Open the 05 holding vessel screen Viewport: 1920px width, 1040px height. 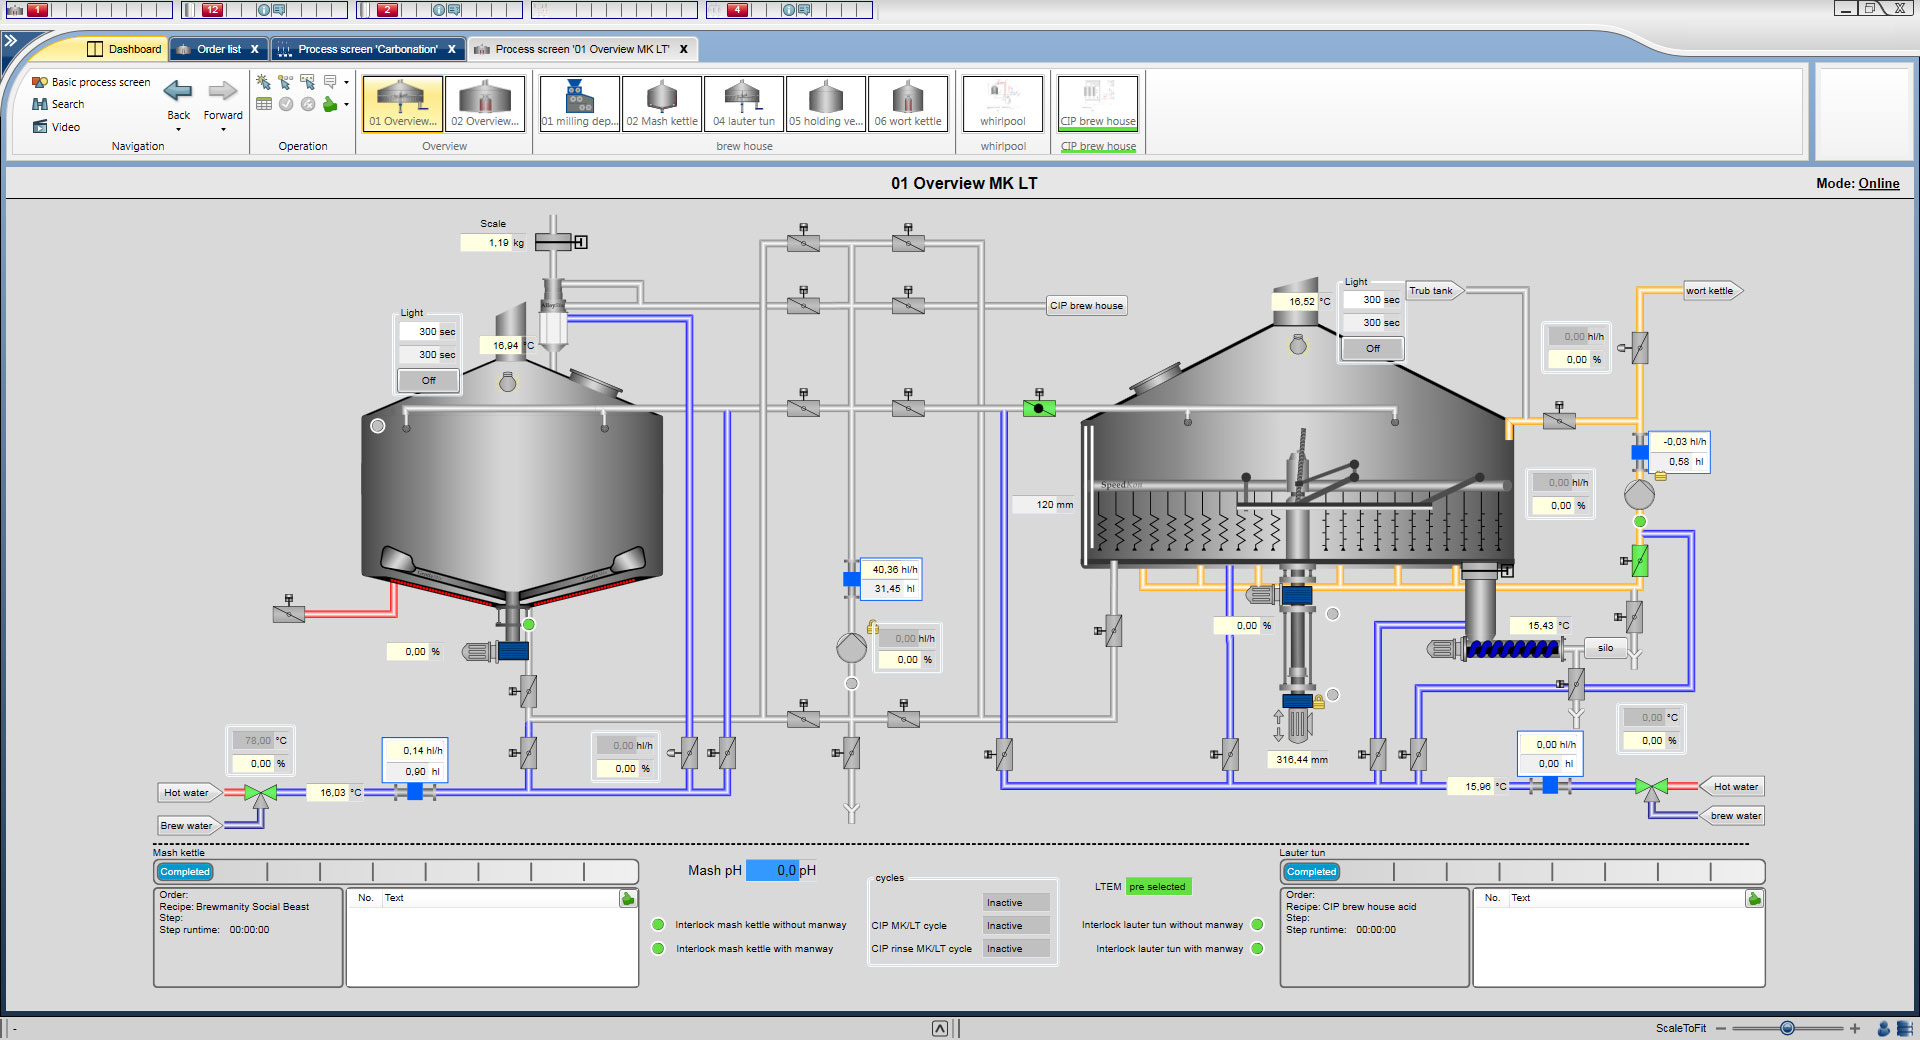click(826, 103)
